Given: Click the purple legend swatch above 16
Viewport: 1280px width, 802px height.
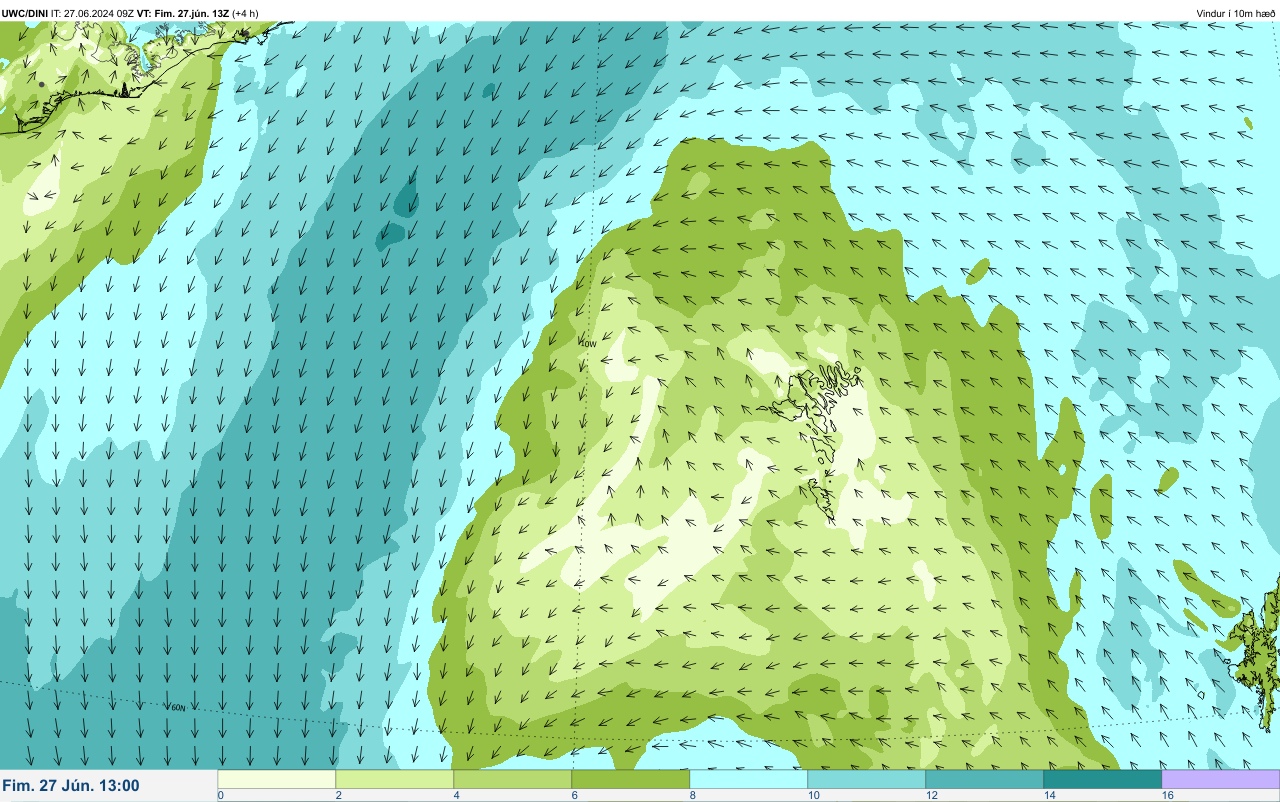Looking at the screenshot, I should 1220,779.
